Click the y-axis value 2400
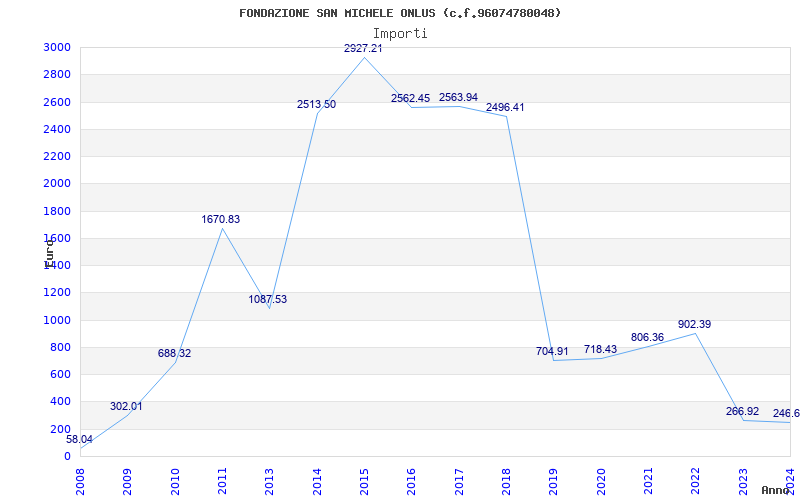Image resolution: width=800 pixels, height=500 pixels. point(58,130)
